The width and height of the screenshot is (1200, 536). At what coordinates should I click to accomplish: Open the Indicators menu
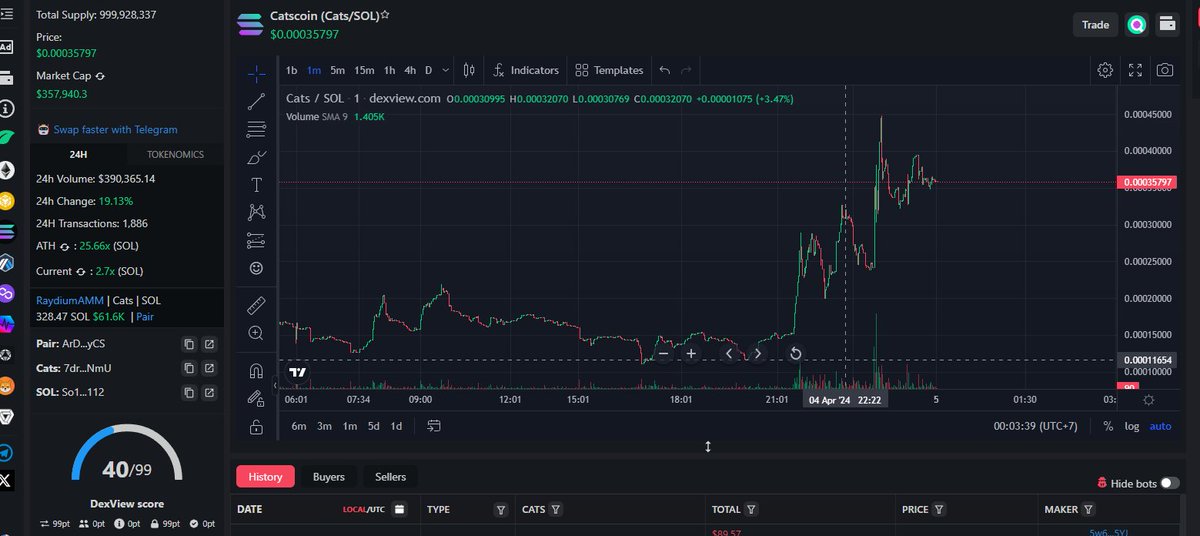click(526, 70)
